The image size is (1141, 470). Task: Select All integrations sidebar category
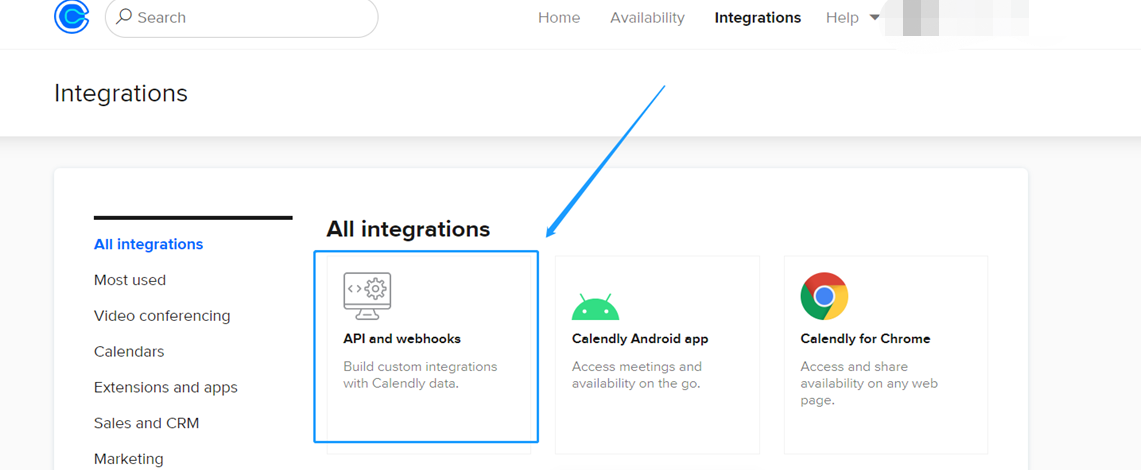pyautogui.click(x=148, y=244)
